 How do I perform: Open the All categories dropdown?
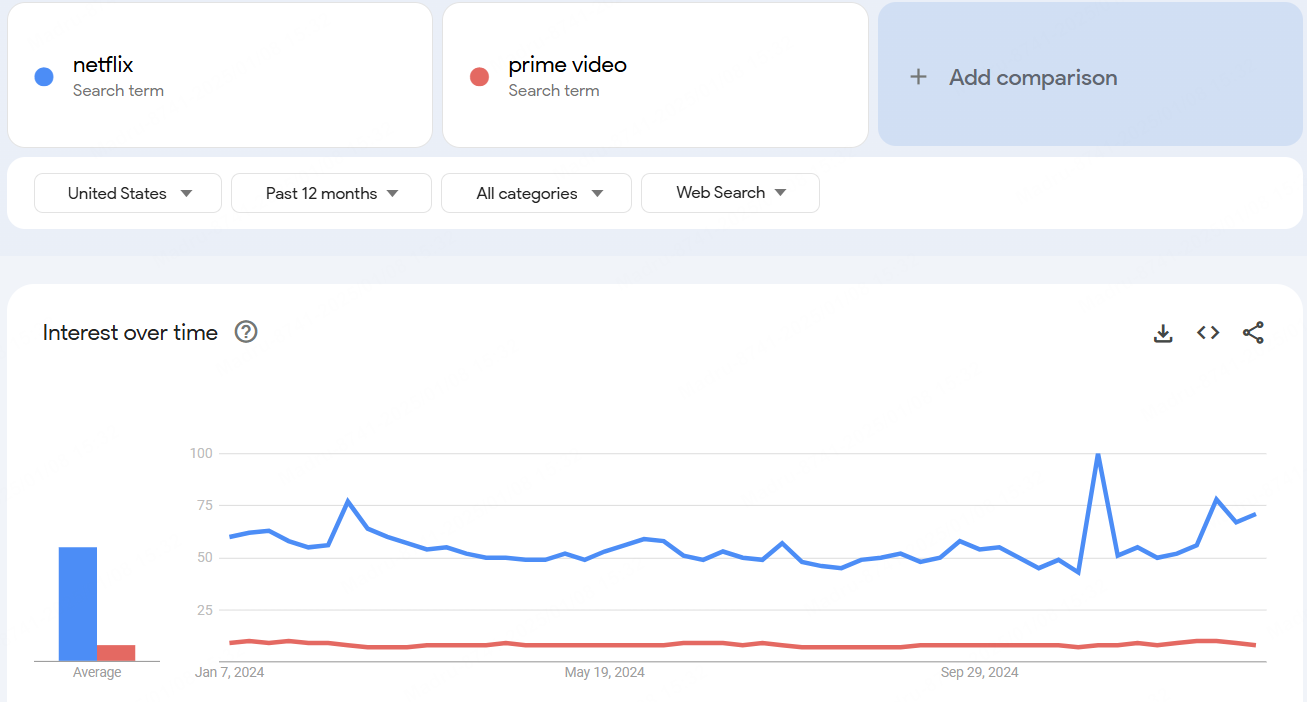point(536,193)
